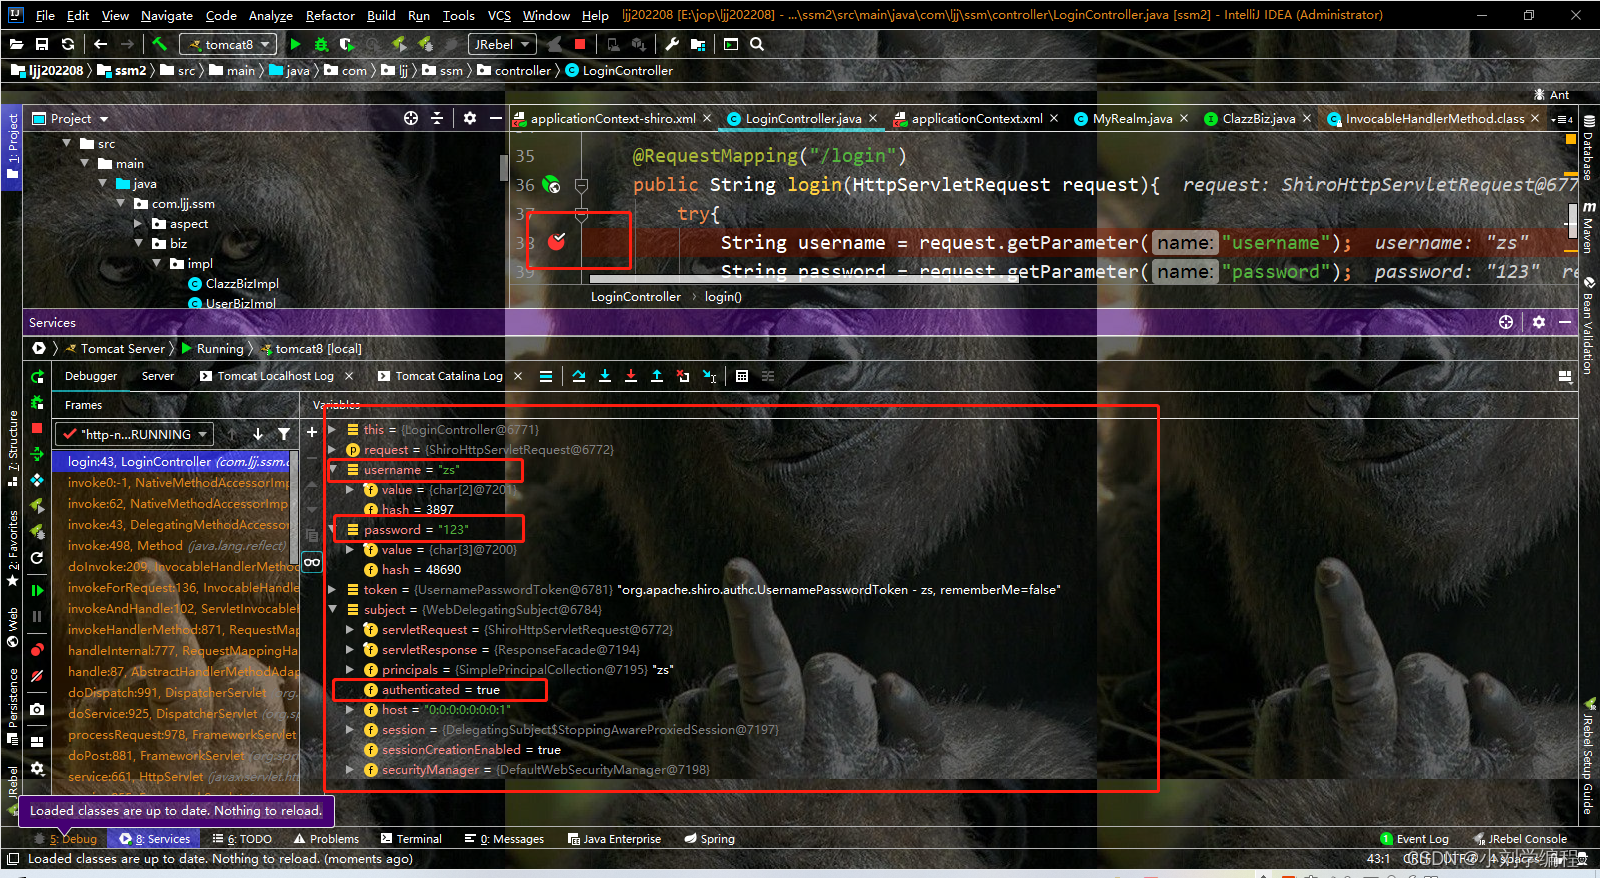Viewport: 1600px width, 878px height.
Task: Switch to applicationContext.xml tab
Action: coord(976,118)
